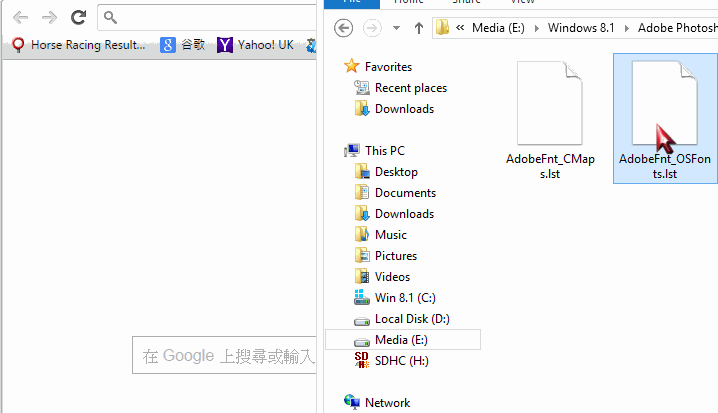The width and height of the screenshot is (718, 413).
Task: Click the Local Disk (D:) drive icon
Action: point(362,321)
